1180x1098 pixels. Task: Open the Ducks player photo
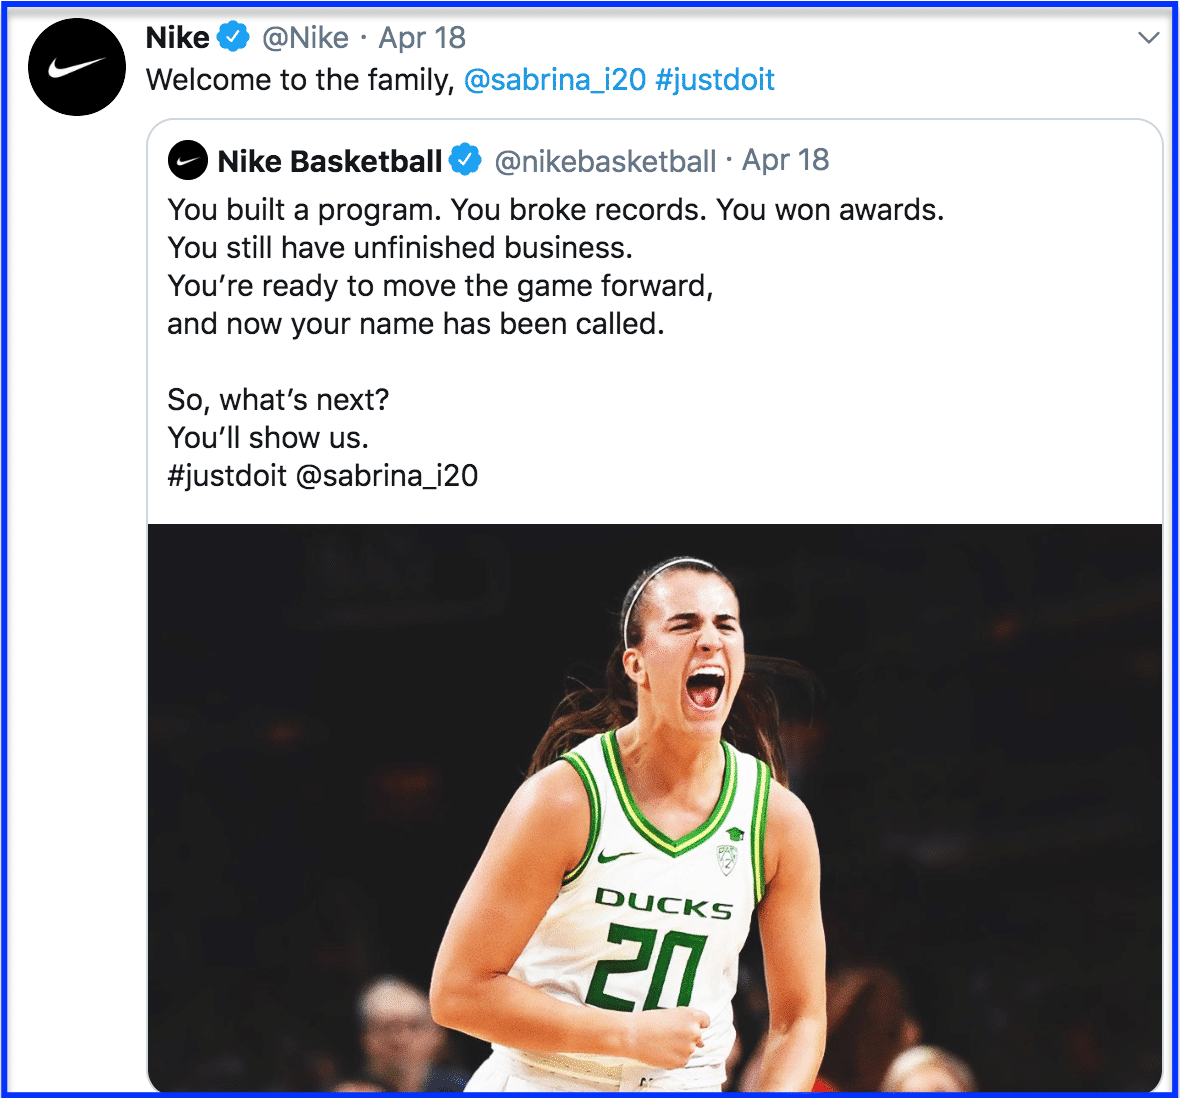(655, 808)
